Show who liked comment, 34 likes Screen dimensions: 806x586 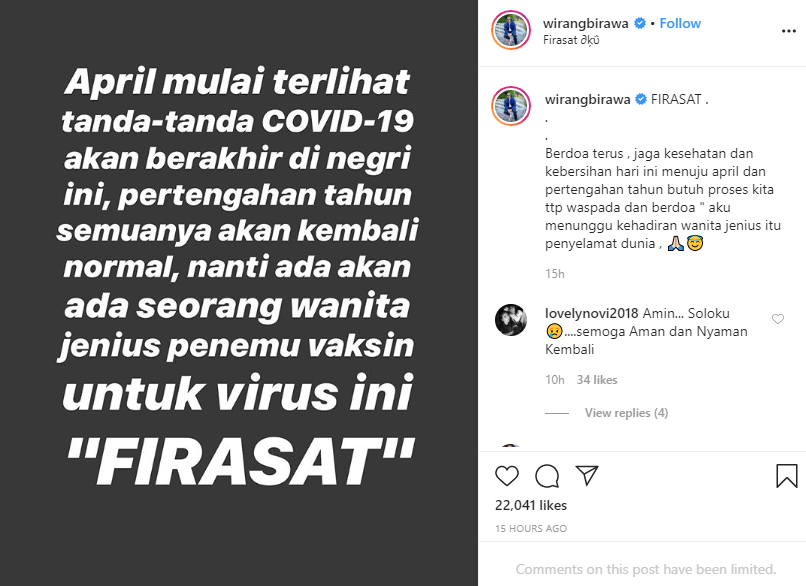click(x=597, y=380)
